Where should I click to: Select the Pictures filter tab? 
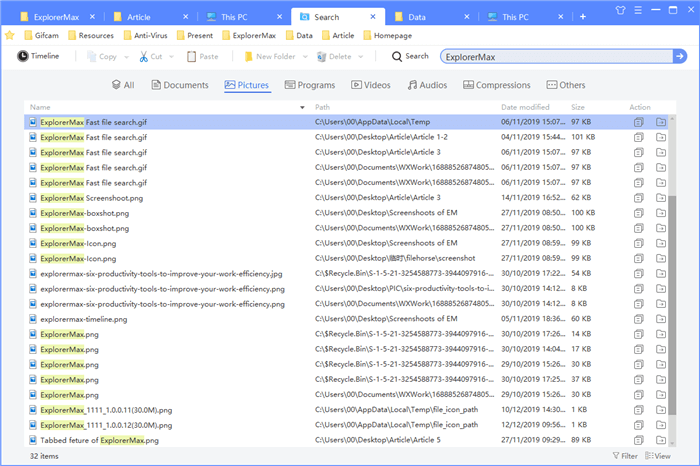[x=247, y=85]
